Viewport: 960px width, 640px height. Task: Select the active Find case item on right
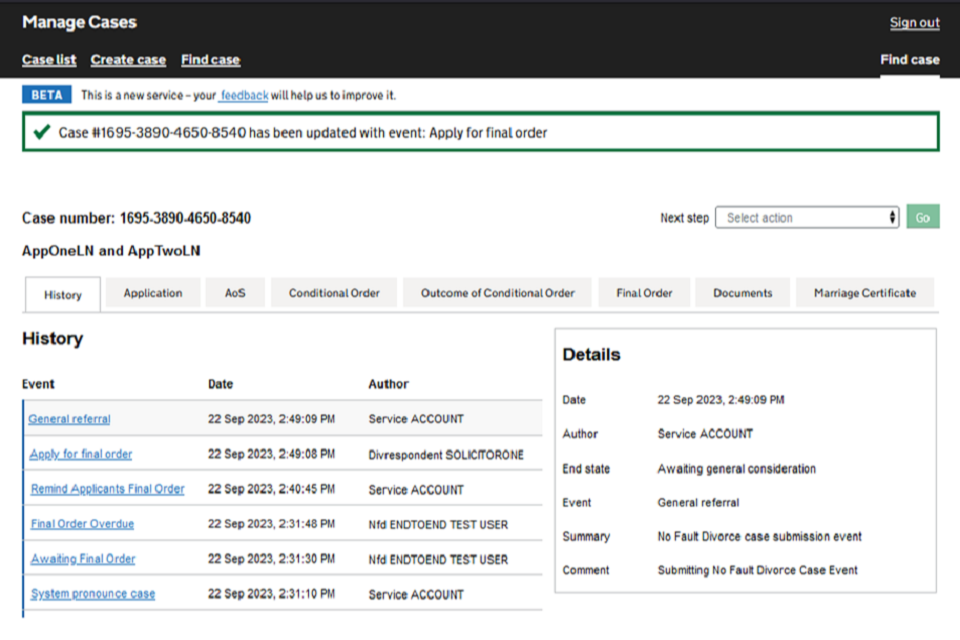pos(909,60)
